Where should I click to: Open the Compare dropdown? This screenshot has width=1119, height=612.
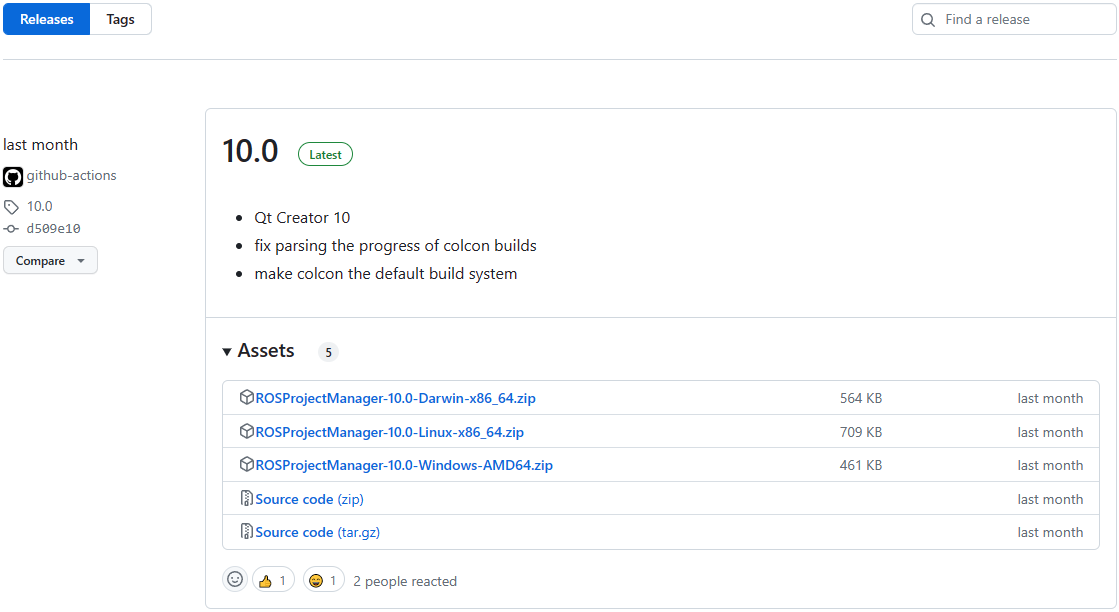coord(50,260)
